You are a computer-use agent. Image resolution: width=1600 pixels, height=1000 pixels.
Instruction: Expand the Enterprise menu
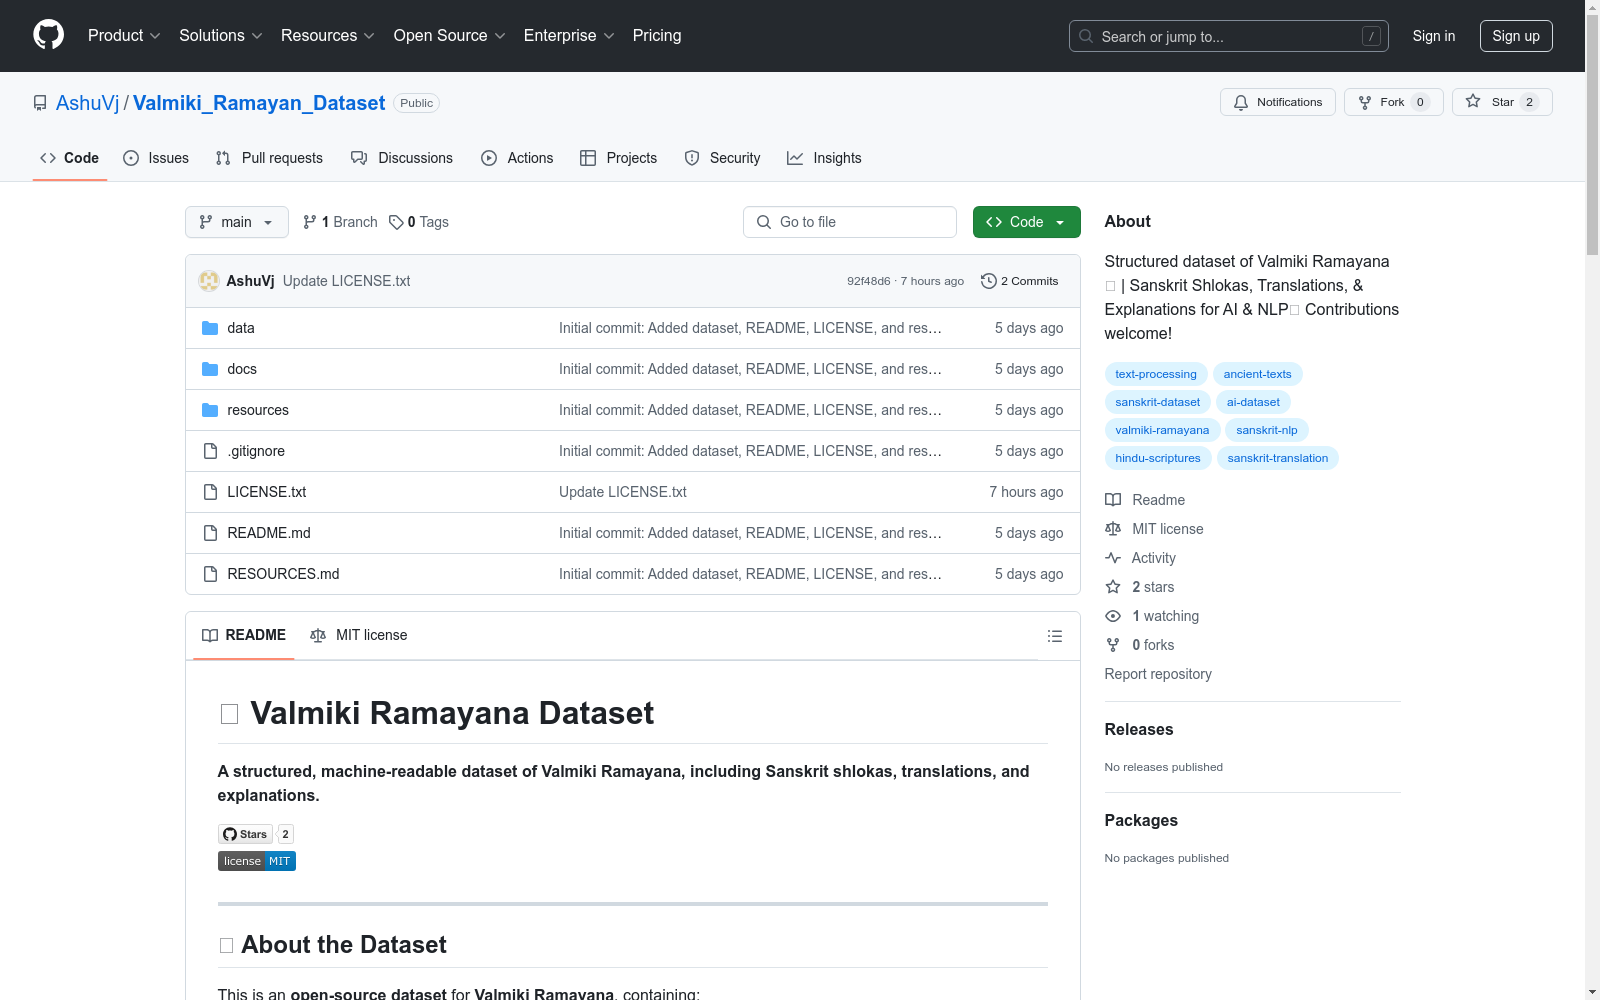coord(569,35)
